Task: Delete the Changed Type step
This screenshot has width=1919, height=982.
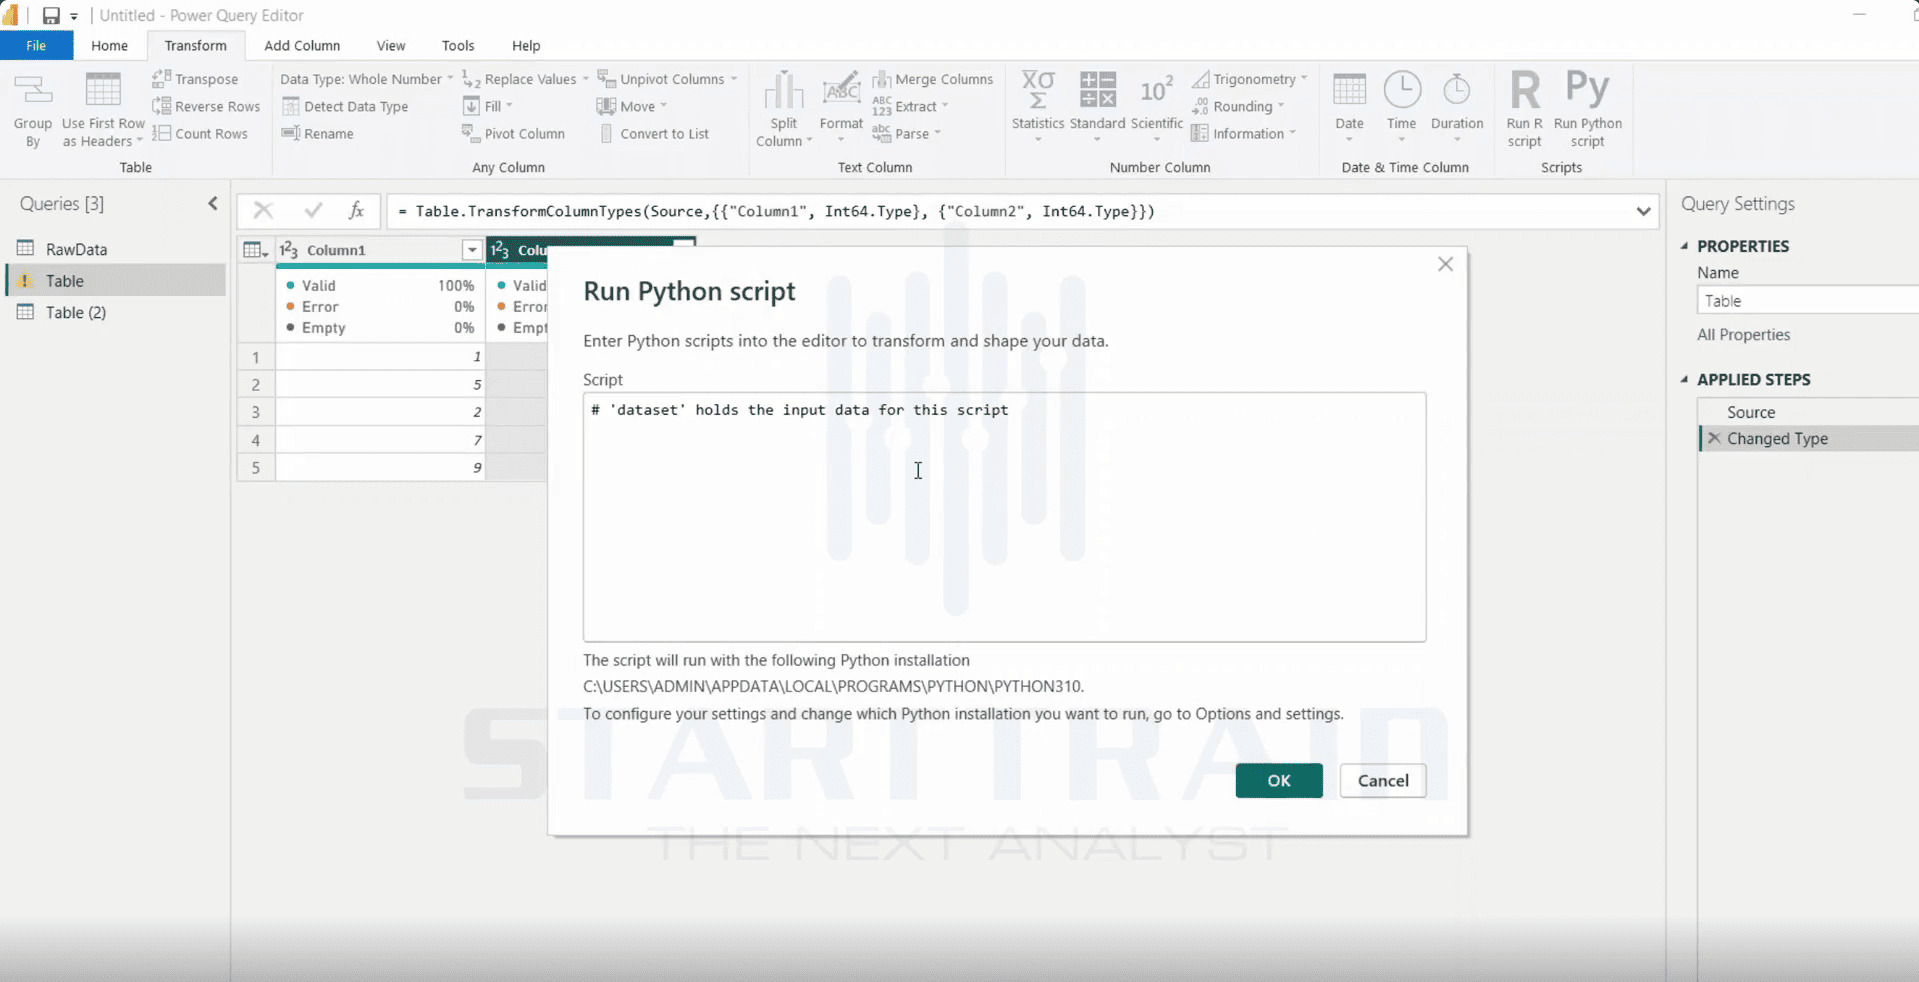Action: pos(1714,438)
